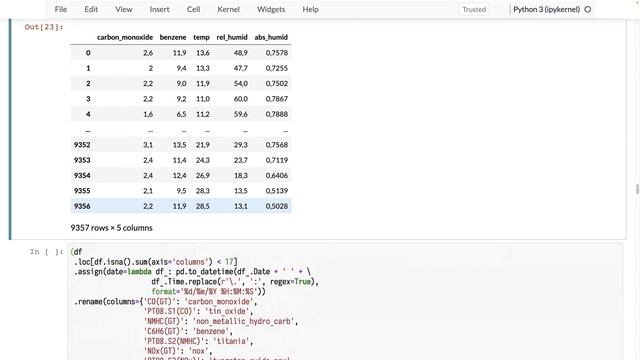Select row index 9352 in the table
Image resolution: width=640 pixels, height=360 pixels.
[82, 144]
